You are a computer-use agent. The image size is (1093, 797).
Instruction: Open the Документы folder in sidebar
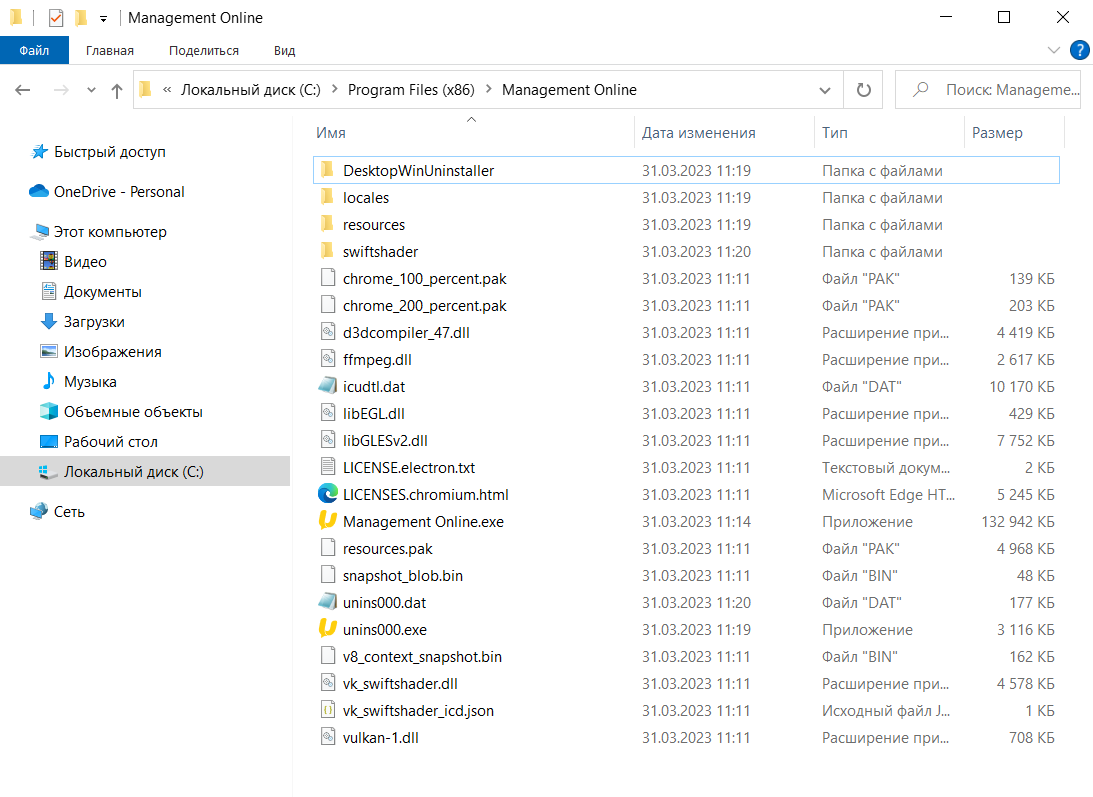click(102, 291)
